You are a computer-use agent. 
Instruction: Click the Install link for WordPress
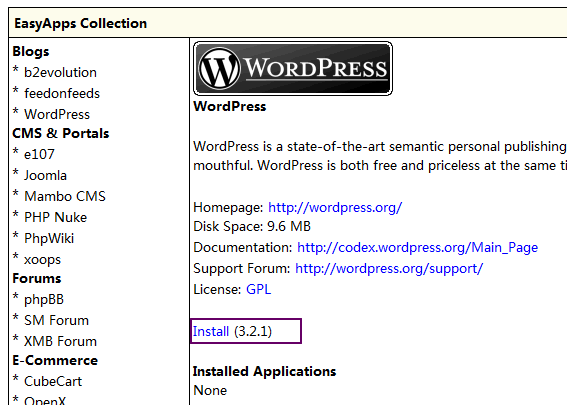211,331
